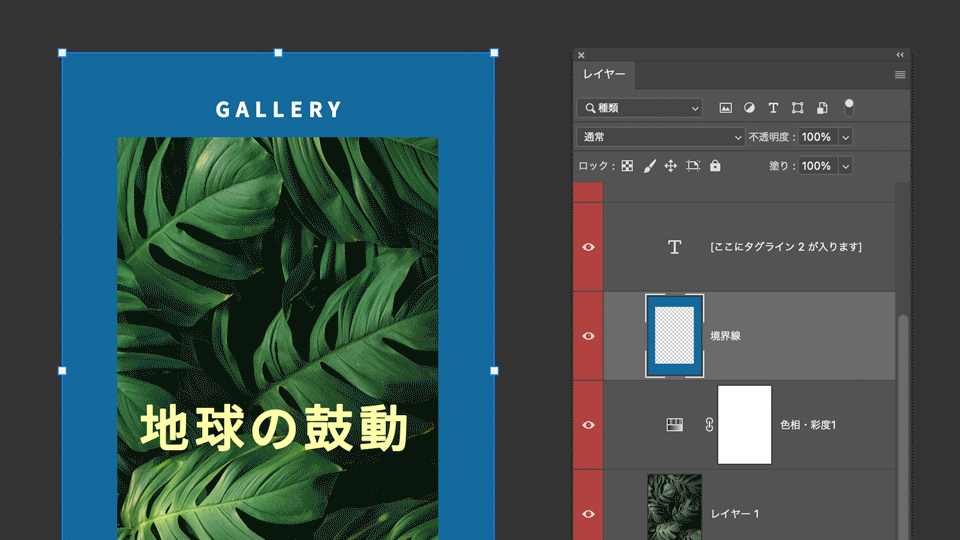This screenshot has height=540, width=960.
Task: Hide the tagline 2 text layer
Action: pyautogui.click(x=588, y=247)
